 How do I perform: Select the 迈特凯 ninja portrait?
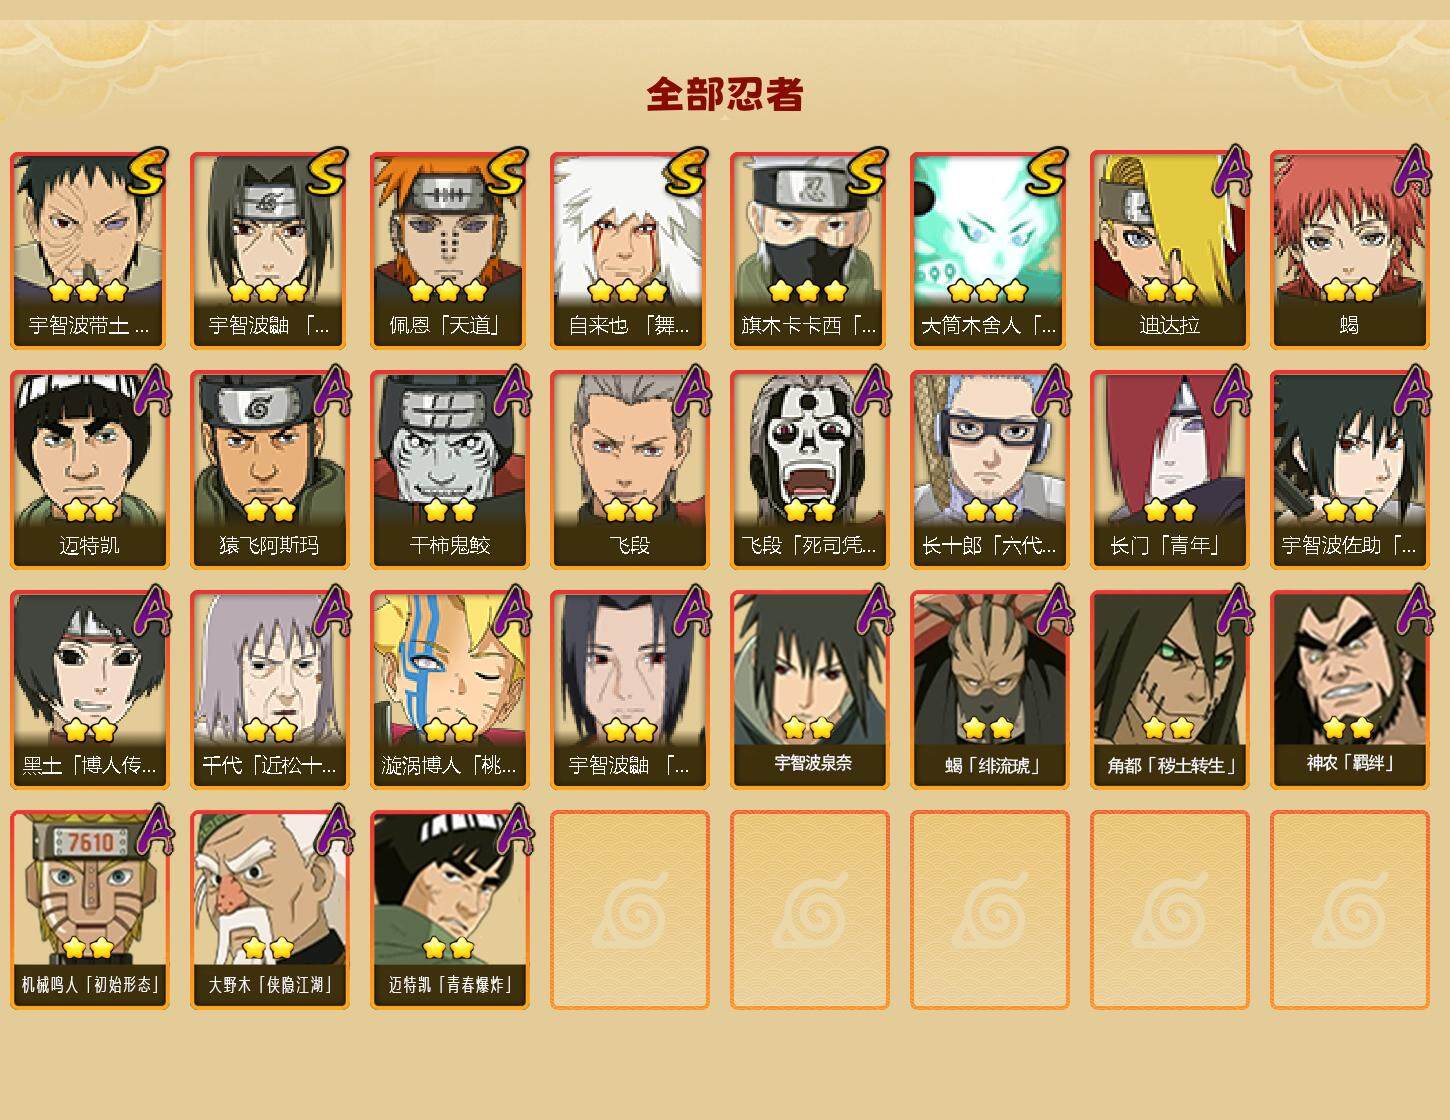[x=90, y=470]
